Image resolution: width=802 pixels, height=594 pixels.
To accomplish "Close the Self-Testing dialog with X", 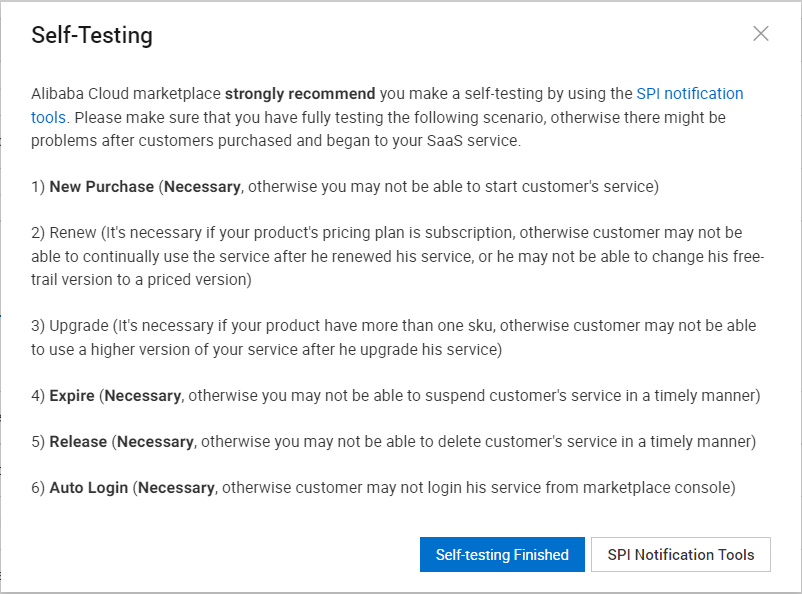I will coord(761,34).
